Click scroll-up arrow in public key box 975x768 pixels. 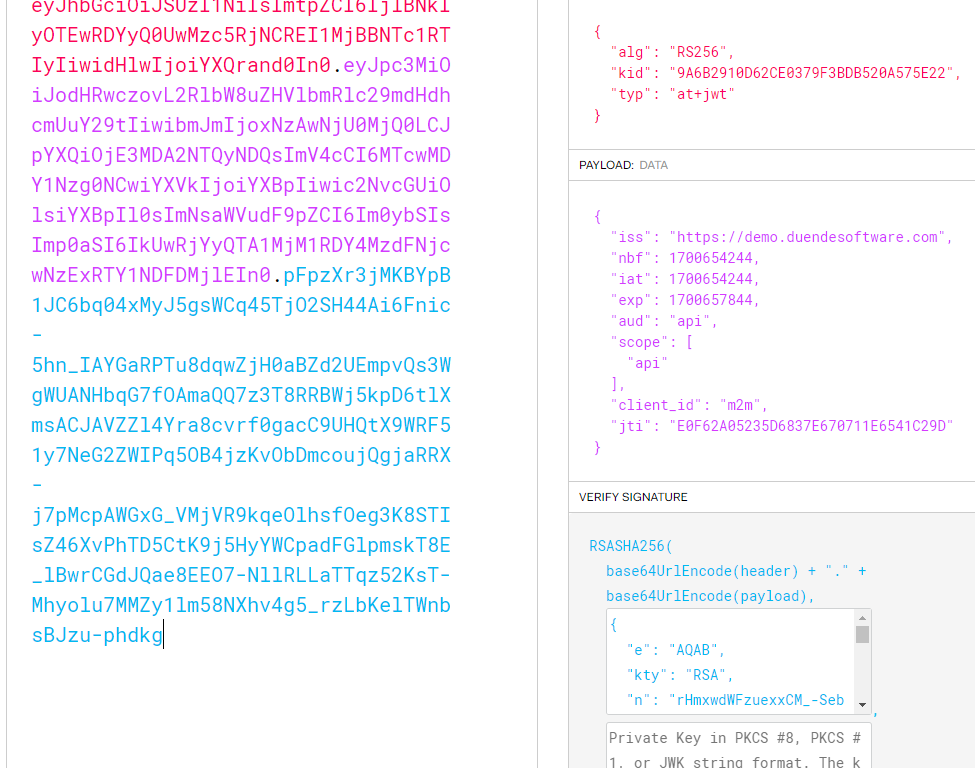pos(862,618)
